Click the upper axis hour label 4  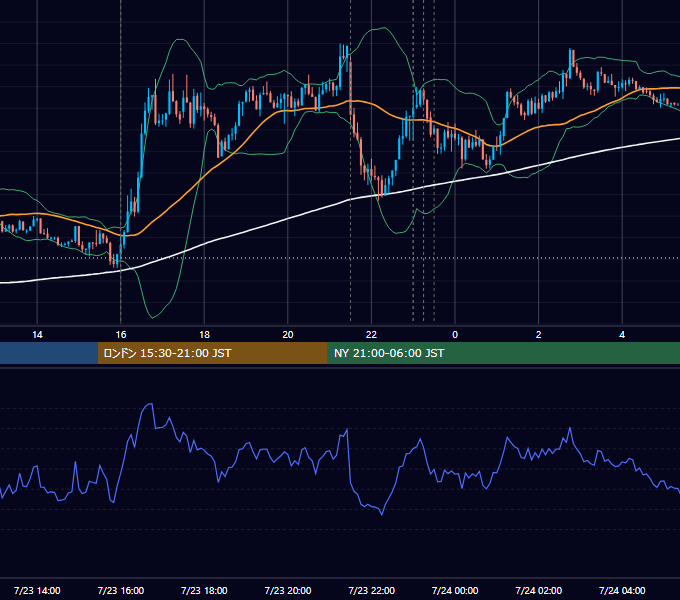click(x=622, y=335)
